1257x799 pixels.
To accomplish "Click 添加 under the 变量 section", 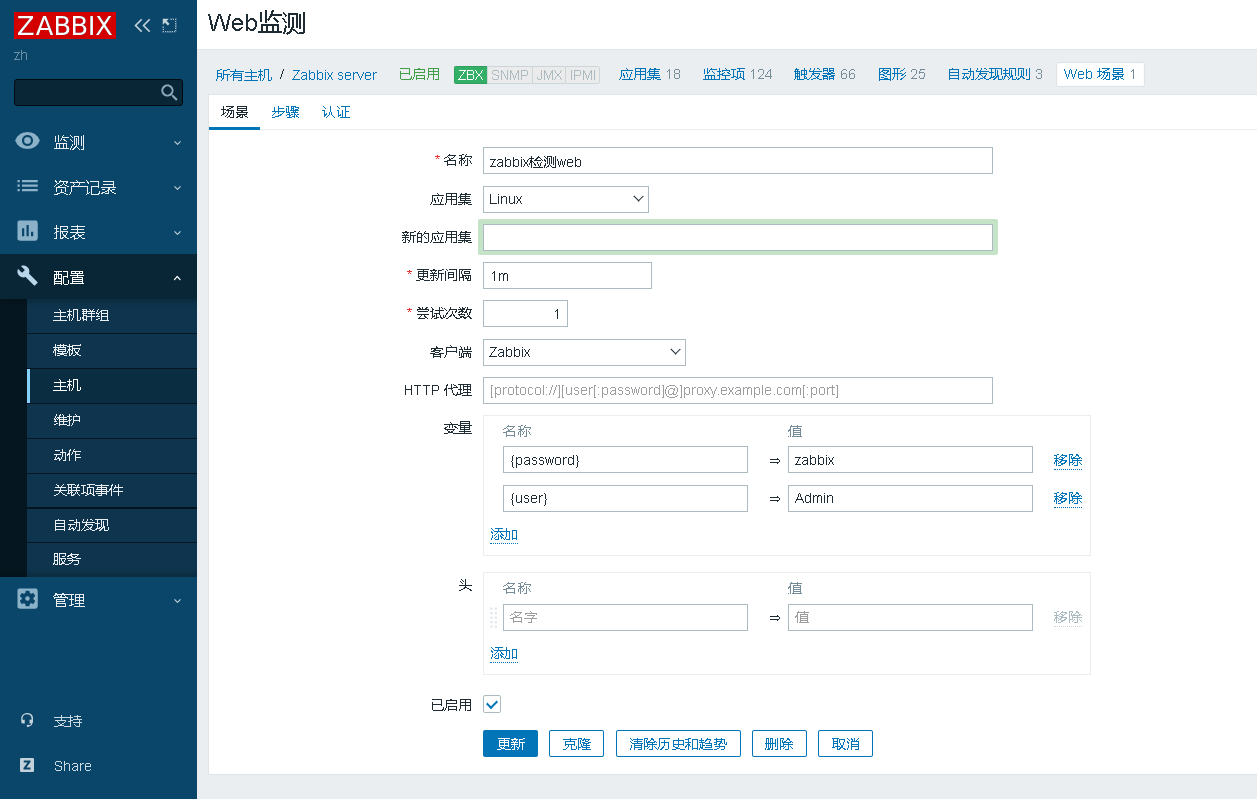I will point(504,534).
